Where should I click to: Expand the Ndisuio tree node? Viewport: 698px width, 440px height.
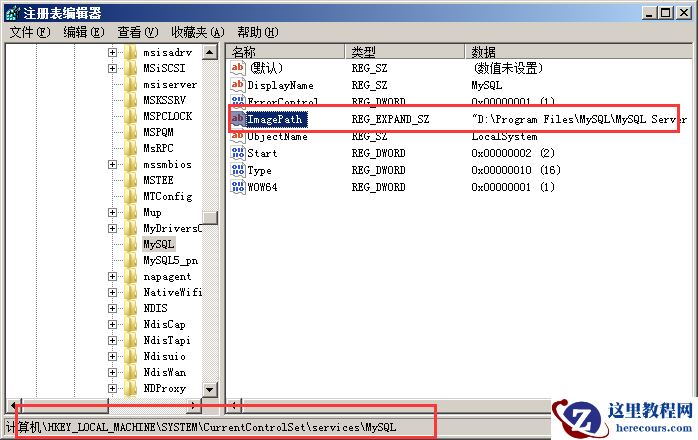[112, 356]
